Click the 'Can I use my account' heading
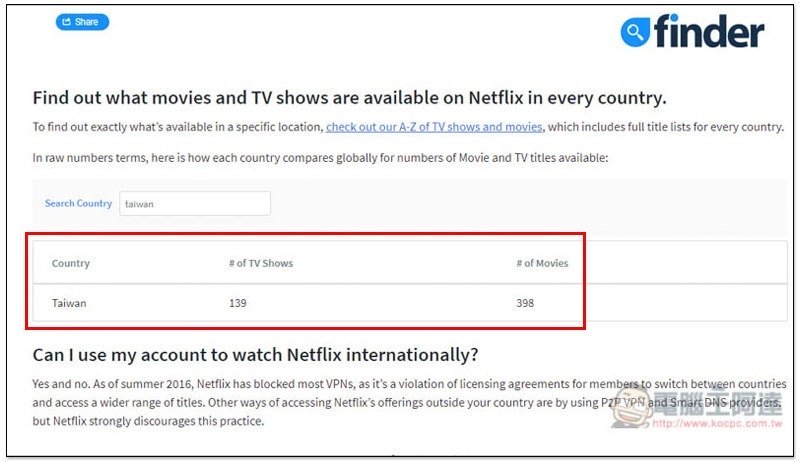 pyautogui.click(x=255, y=354)
